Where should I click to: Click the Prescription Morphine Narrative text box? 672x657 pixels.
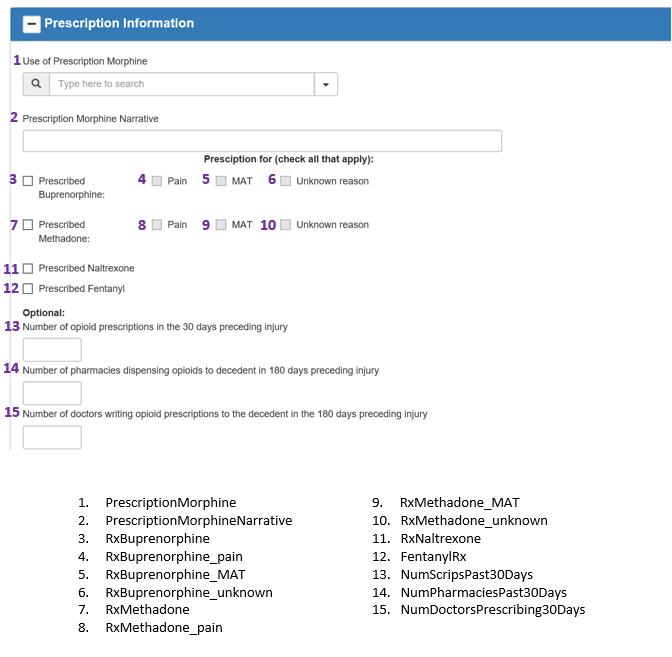pos(262,141)
